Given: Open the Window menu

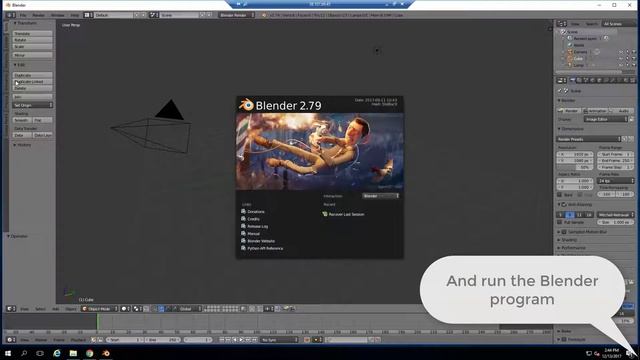Looking at the screenshot, I should pos(58,15).
